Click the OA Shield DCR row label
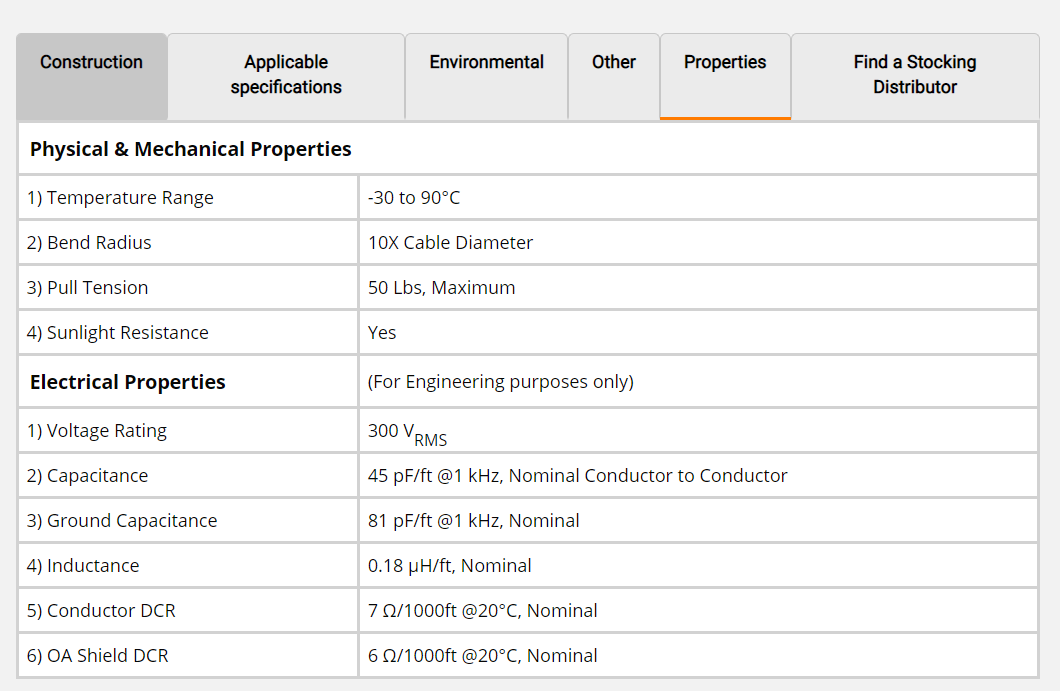 [98, 656]
